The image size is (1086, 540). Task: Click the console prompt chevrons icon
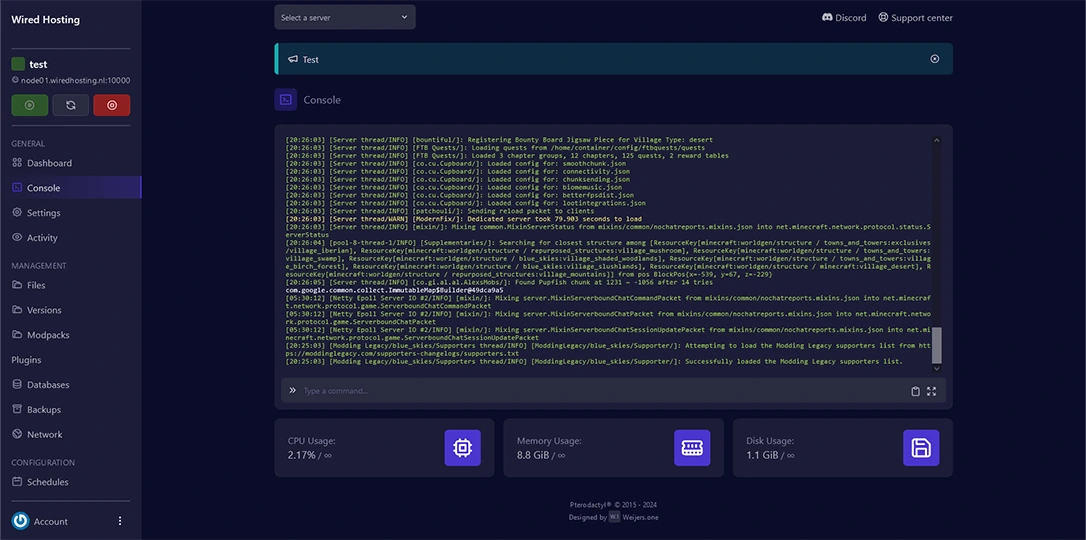tap(292, 390)
